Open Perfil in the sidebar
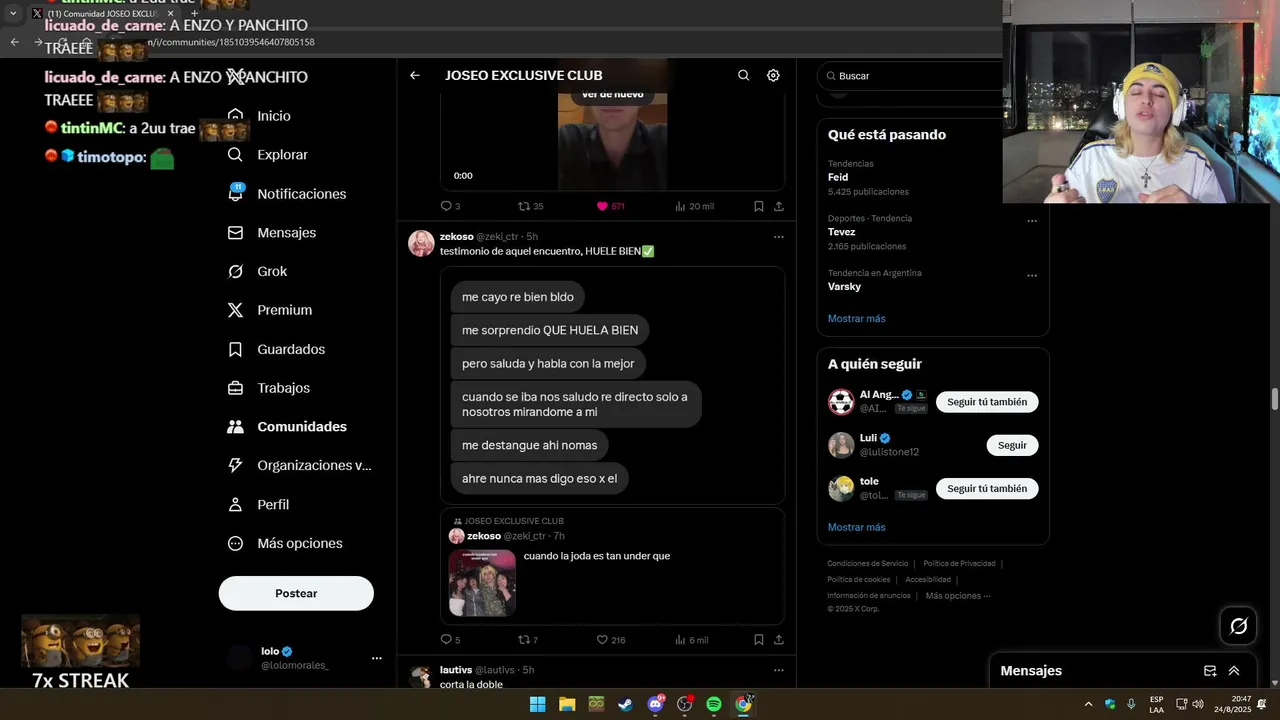The image size is (1280, 720). point(259,505)
